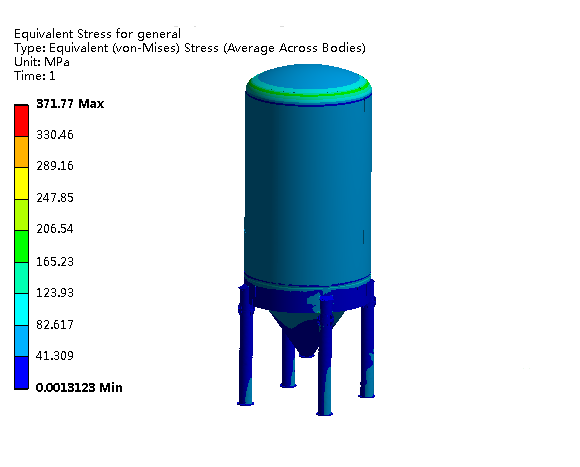Screen dimensions: 580x467
Task: Click the 0.0013123 Min legend label
Action: point(79,388)
